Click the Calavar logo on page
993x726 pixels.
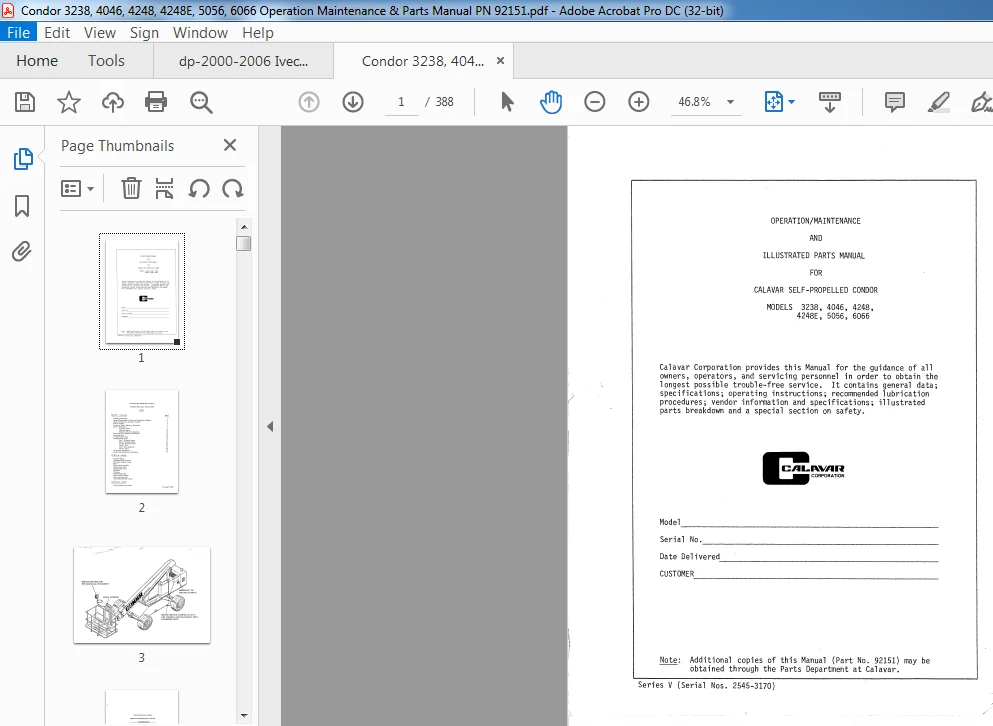(x=803, y=468)
